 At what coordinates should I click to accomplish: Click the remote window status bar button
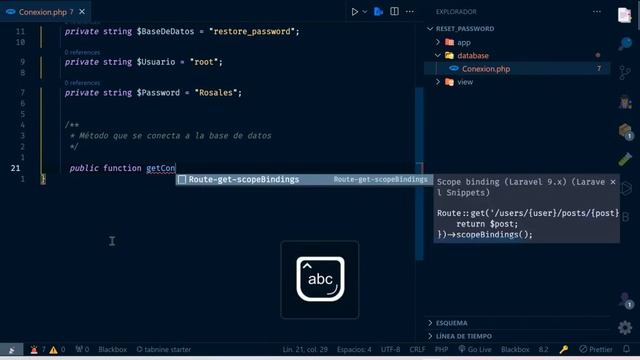pos(11,349)
